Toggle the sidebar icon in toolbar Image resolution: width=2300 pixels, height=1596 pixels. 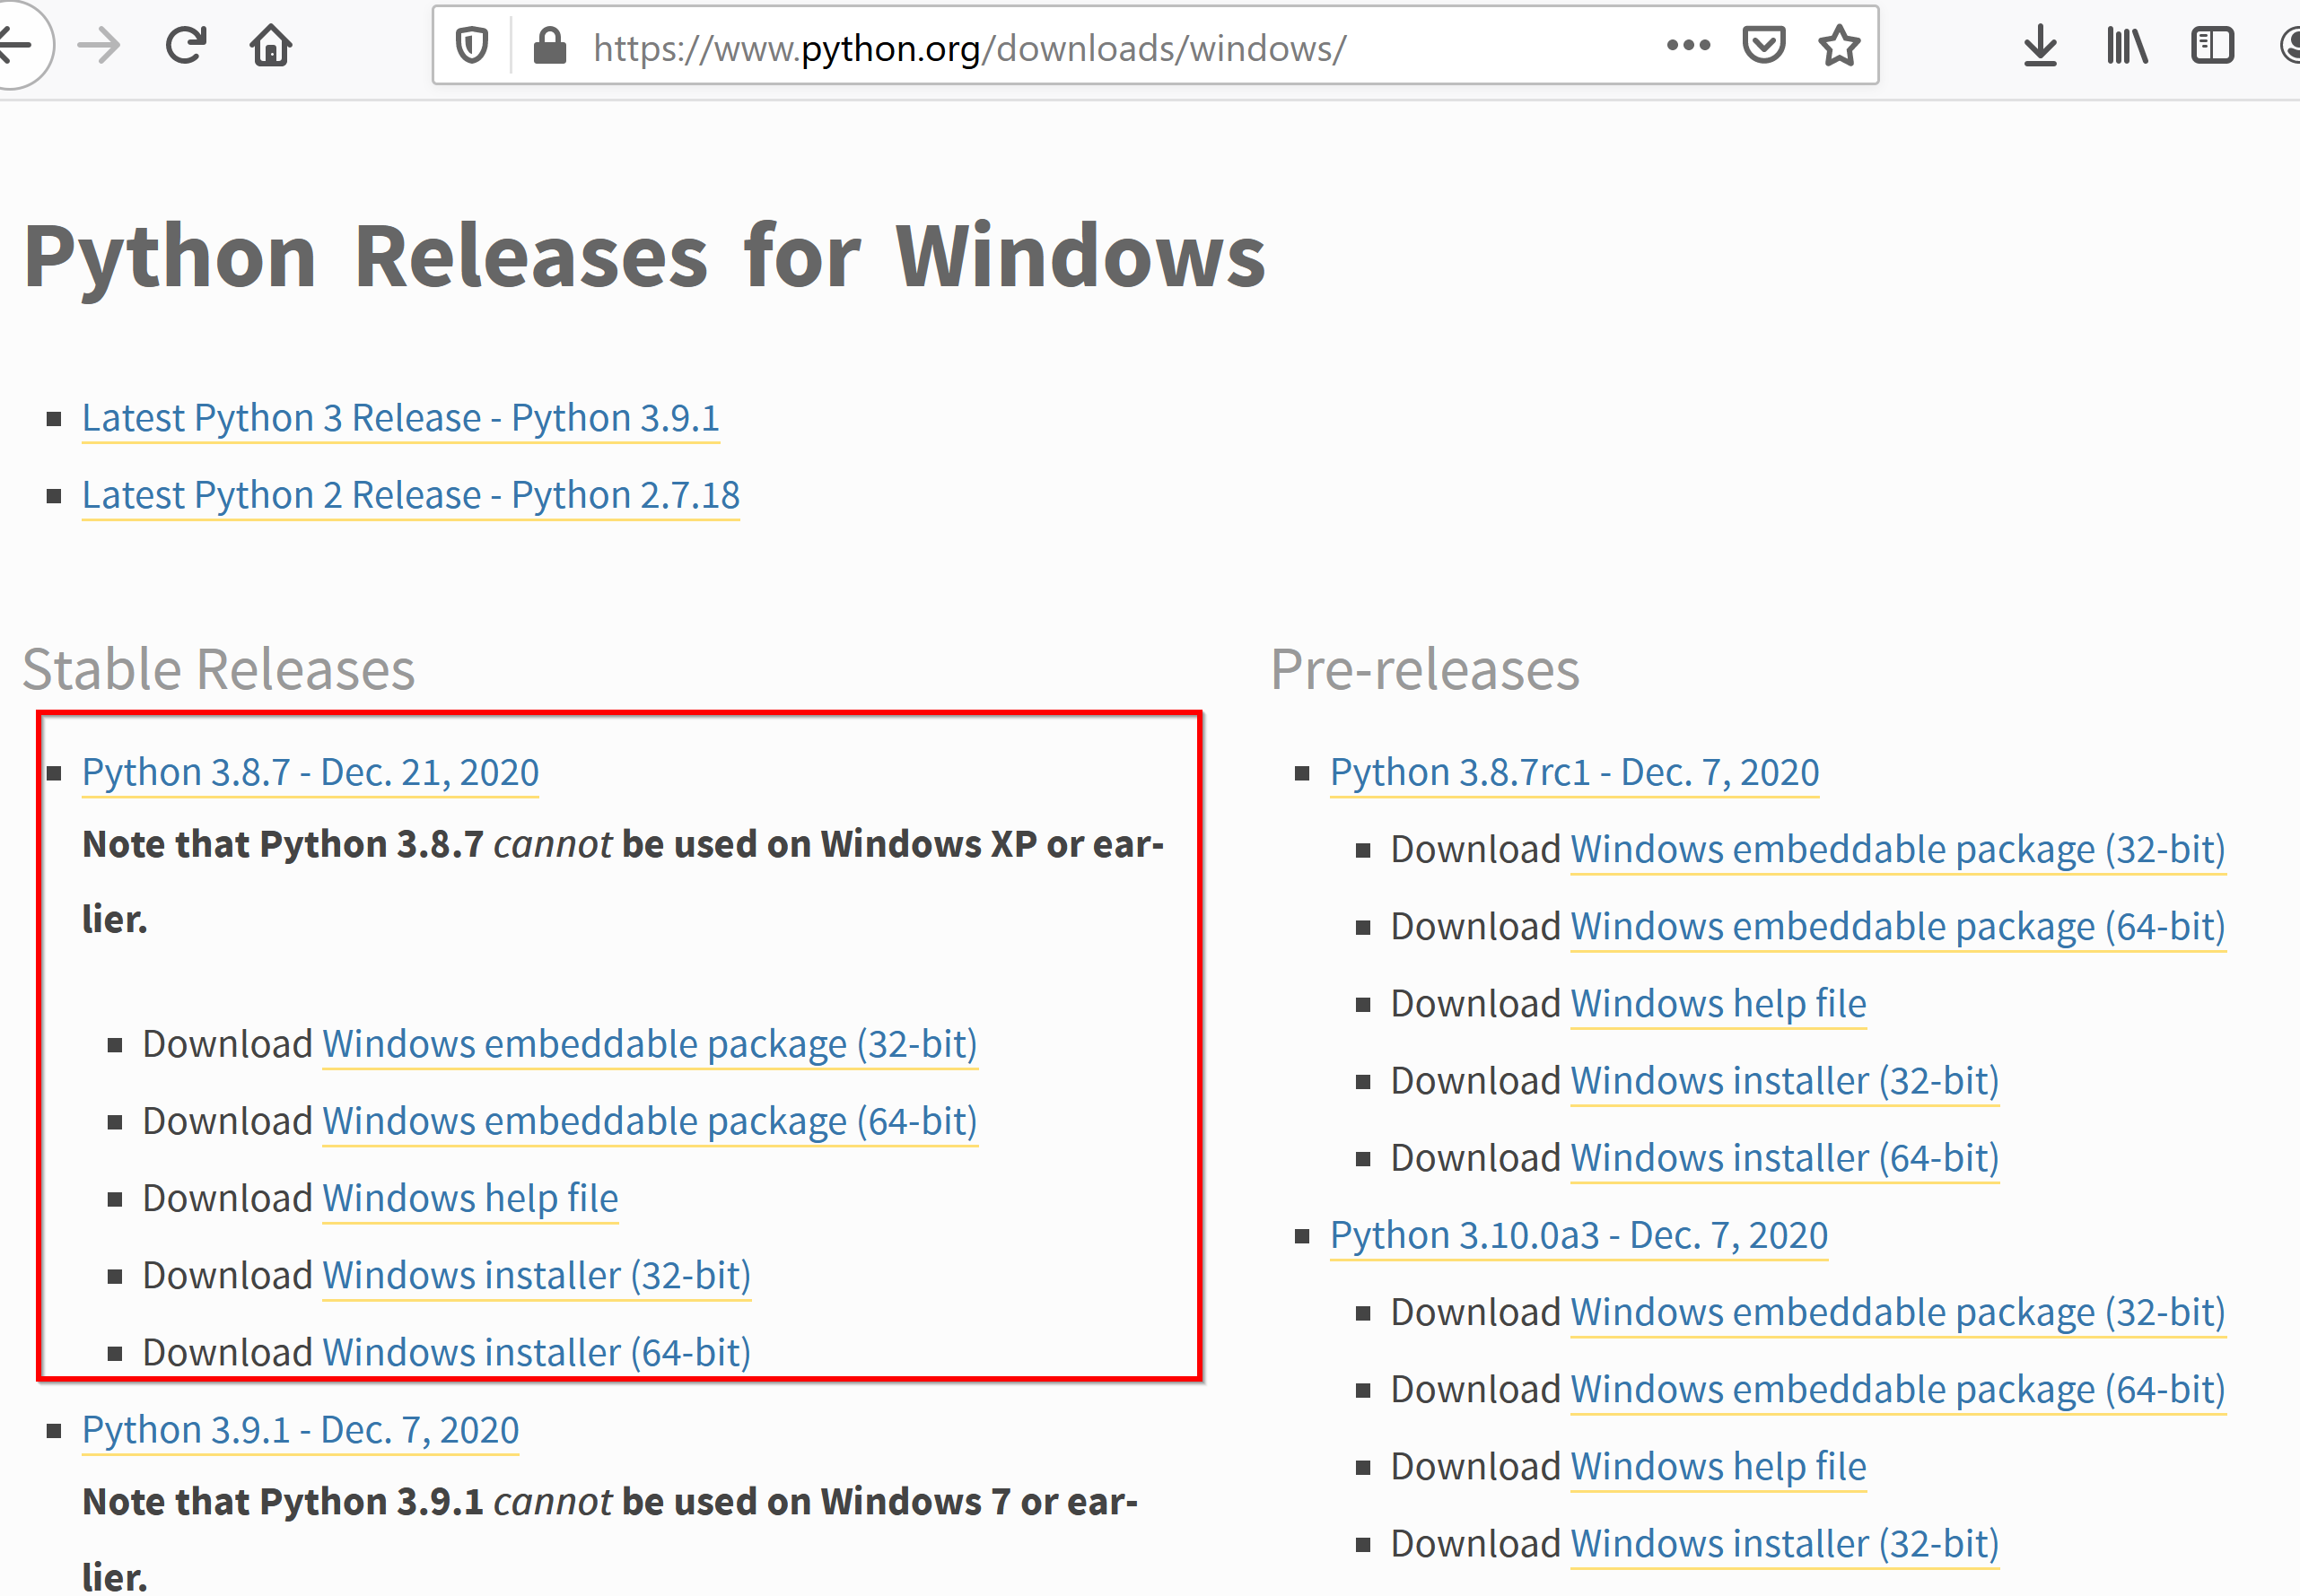tap(2212, 46)
